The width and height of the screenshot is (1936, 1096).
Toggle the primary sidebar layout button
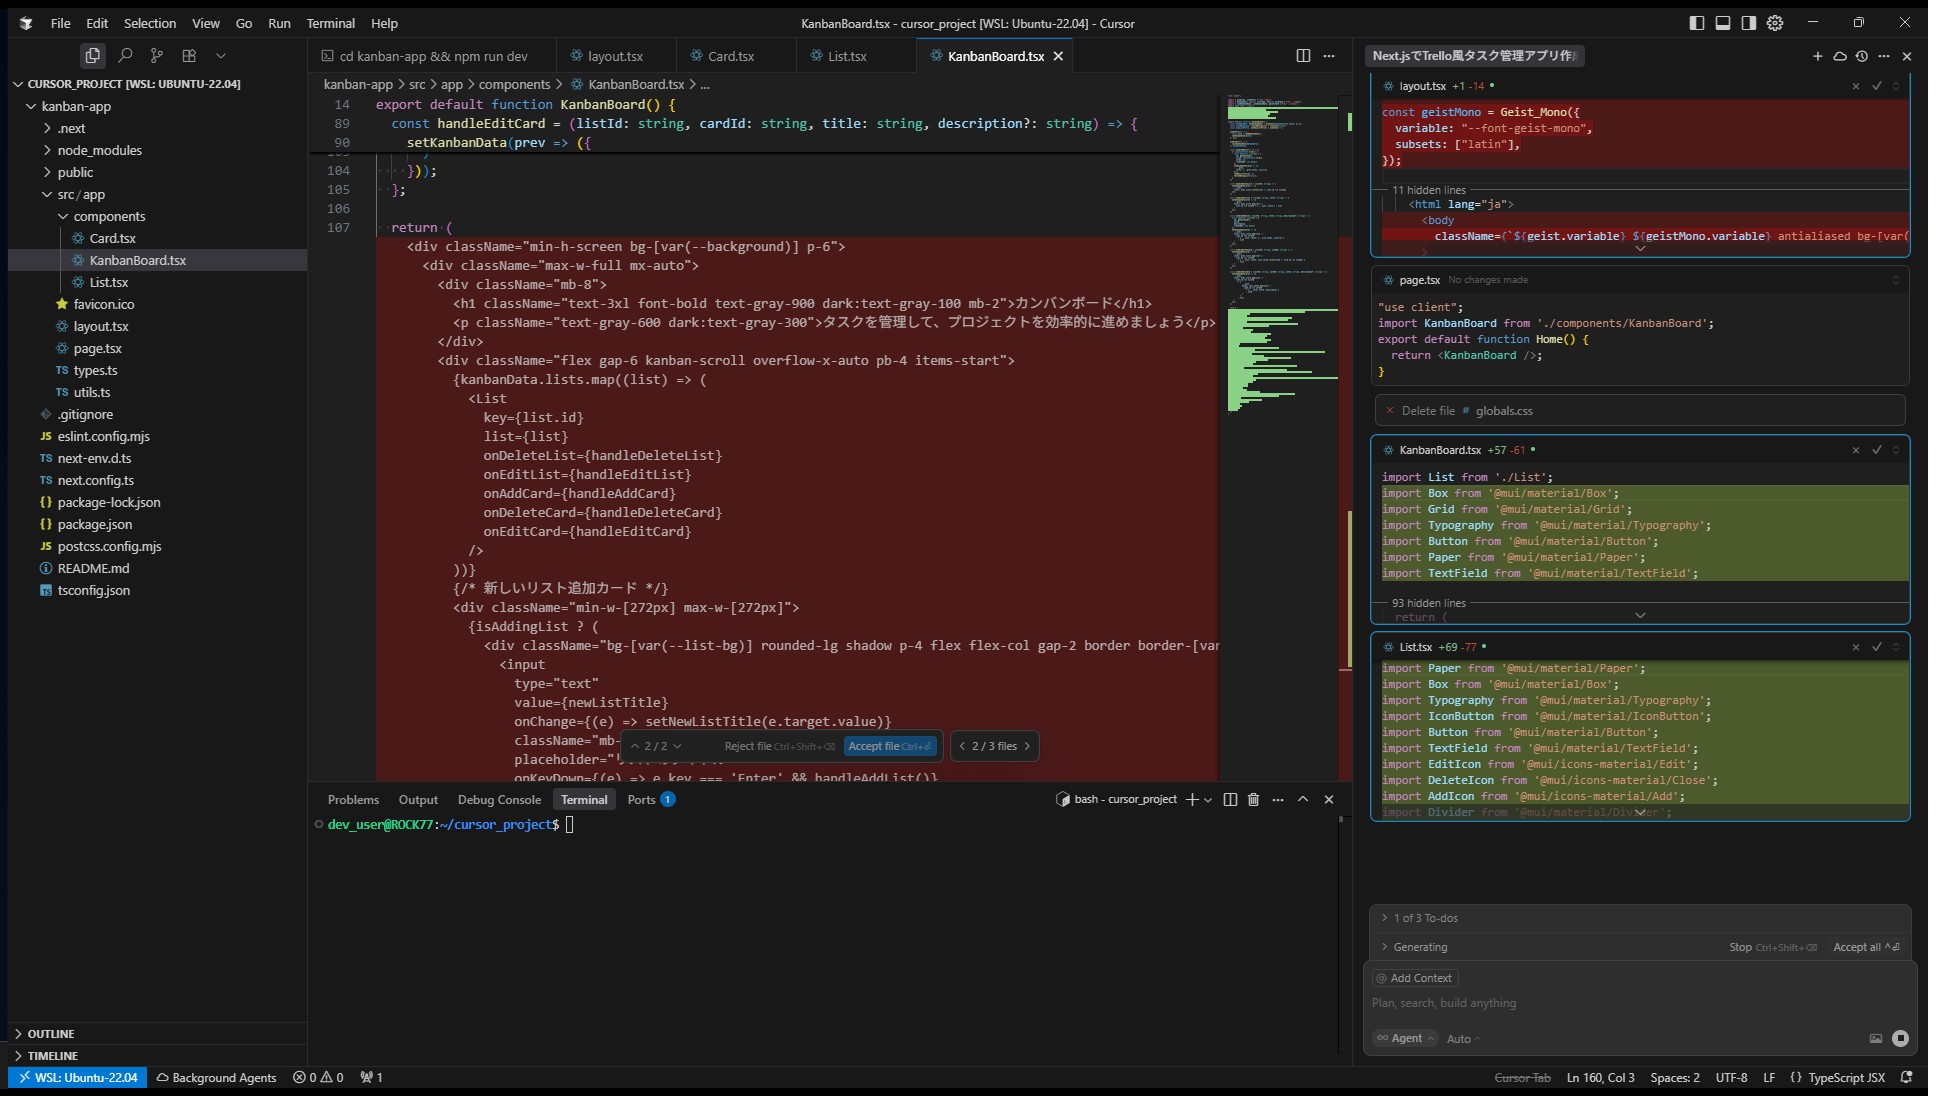pyautogui.click(x=1696, y=23)
